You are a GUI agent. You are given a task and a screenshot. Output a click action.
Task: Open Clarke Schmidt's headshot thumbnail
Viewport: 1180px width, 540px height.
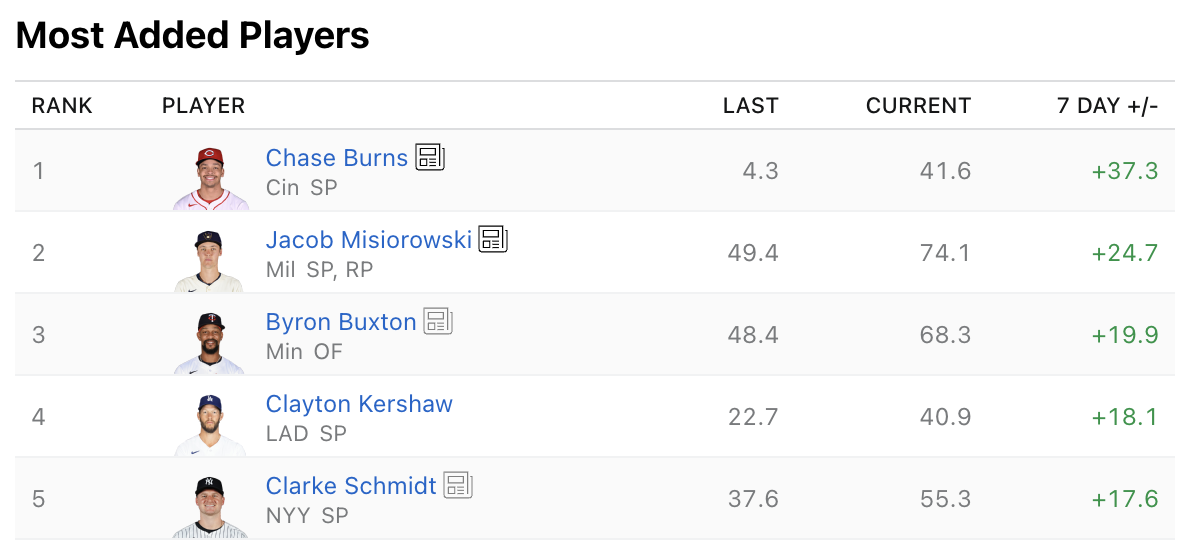coord(209,506)
